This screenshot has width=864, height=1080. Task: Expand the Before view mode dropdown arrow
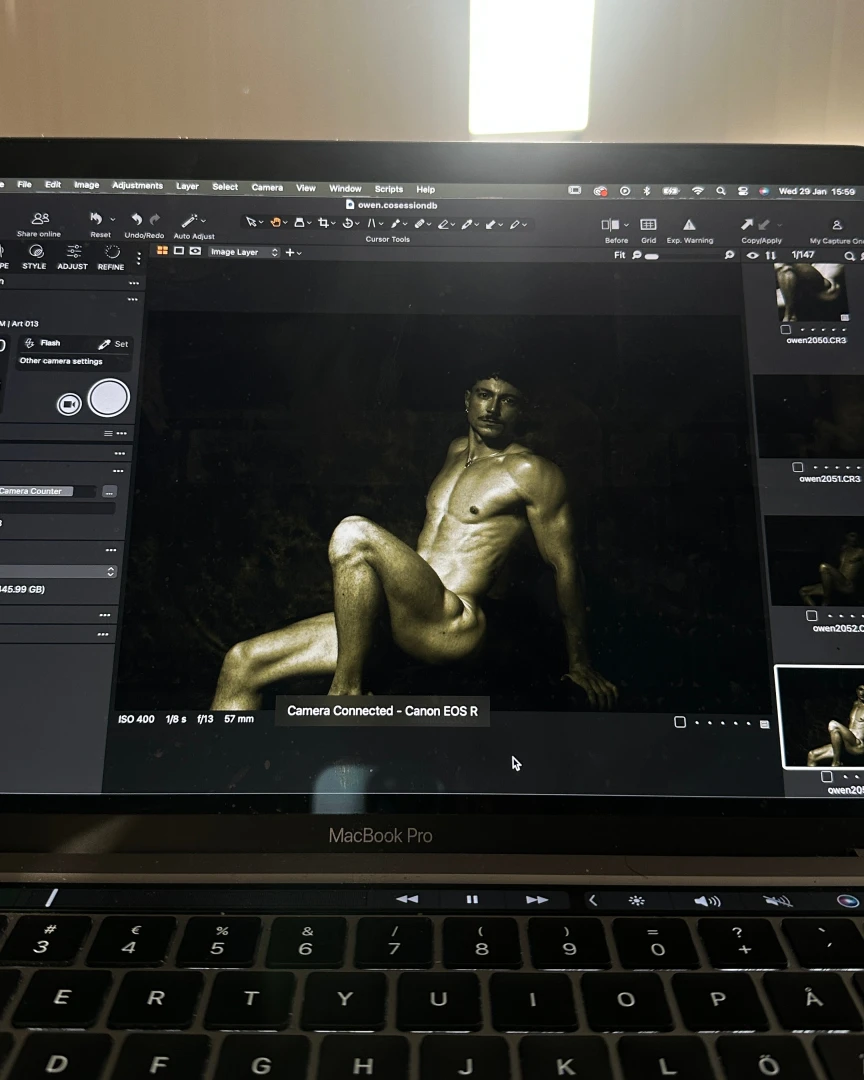(x=626, y=225)
